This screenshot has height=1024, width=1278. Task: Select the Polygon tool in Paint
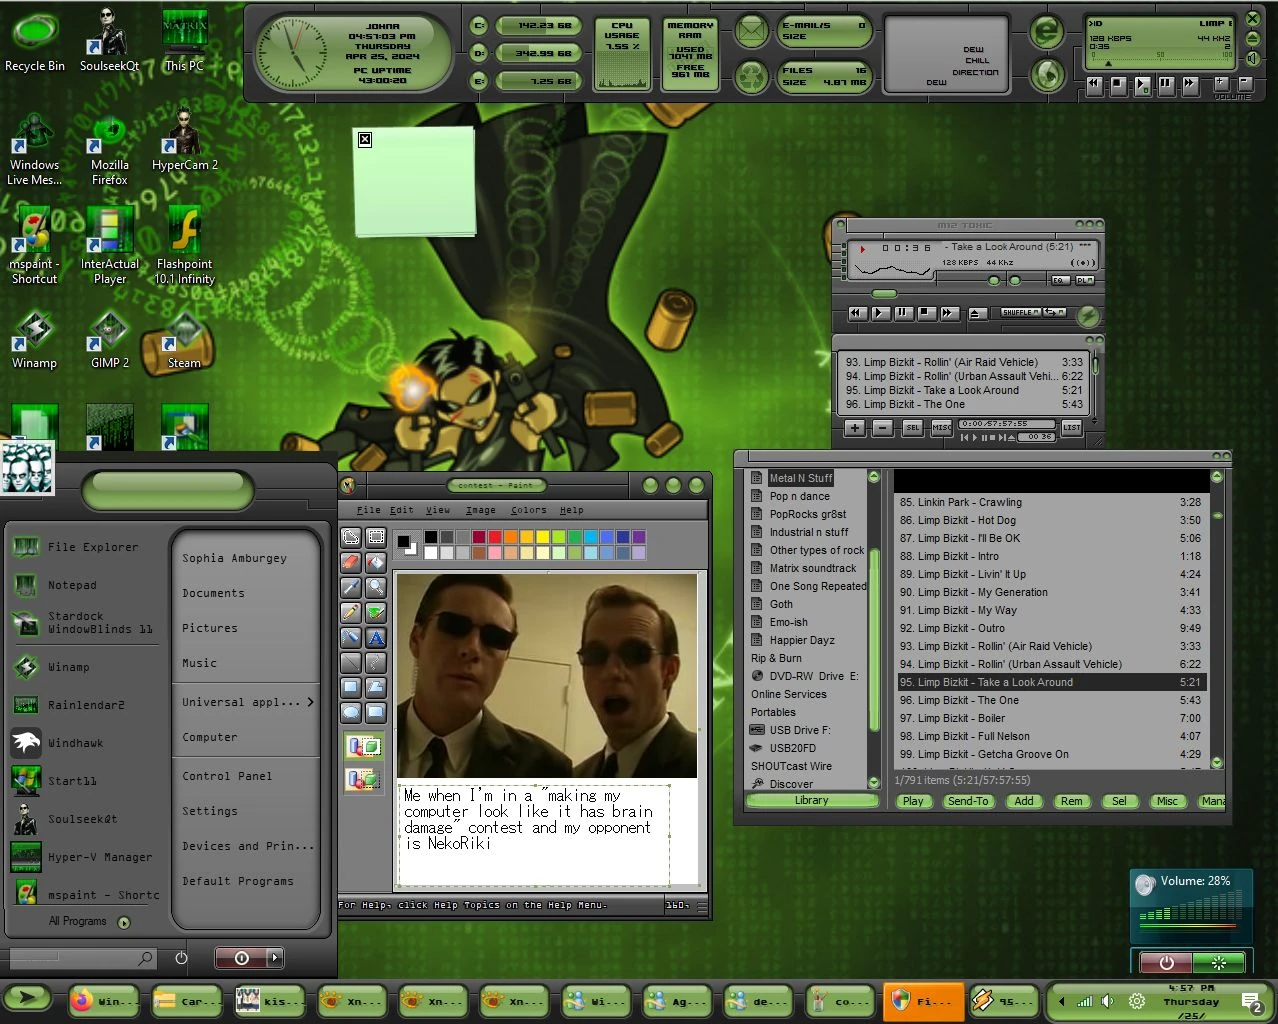click(375, 688)
